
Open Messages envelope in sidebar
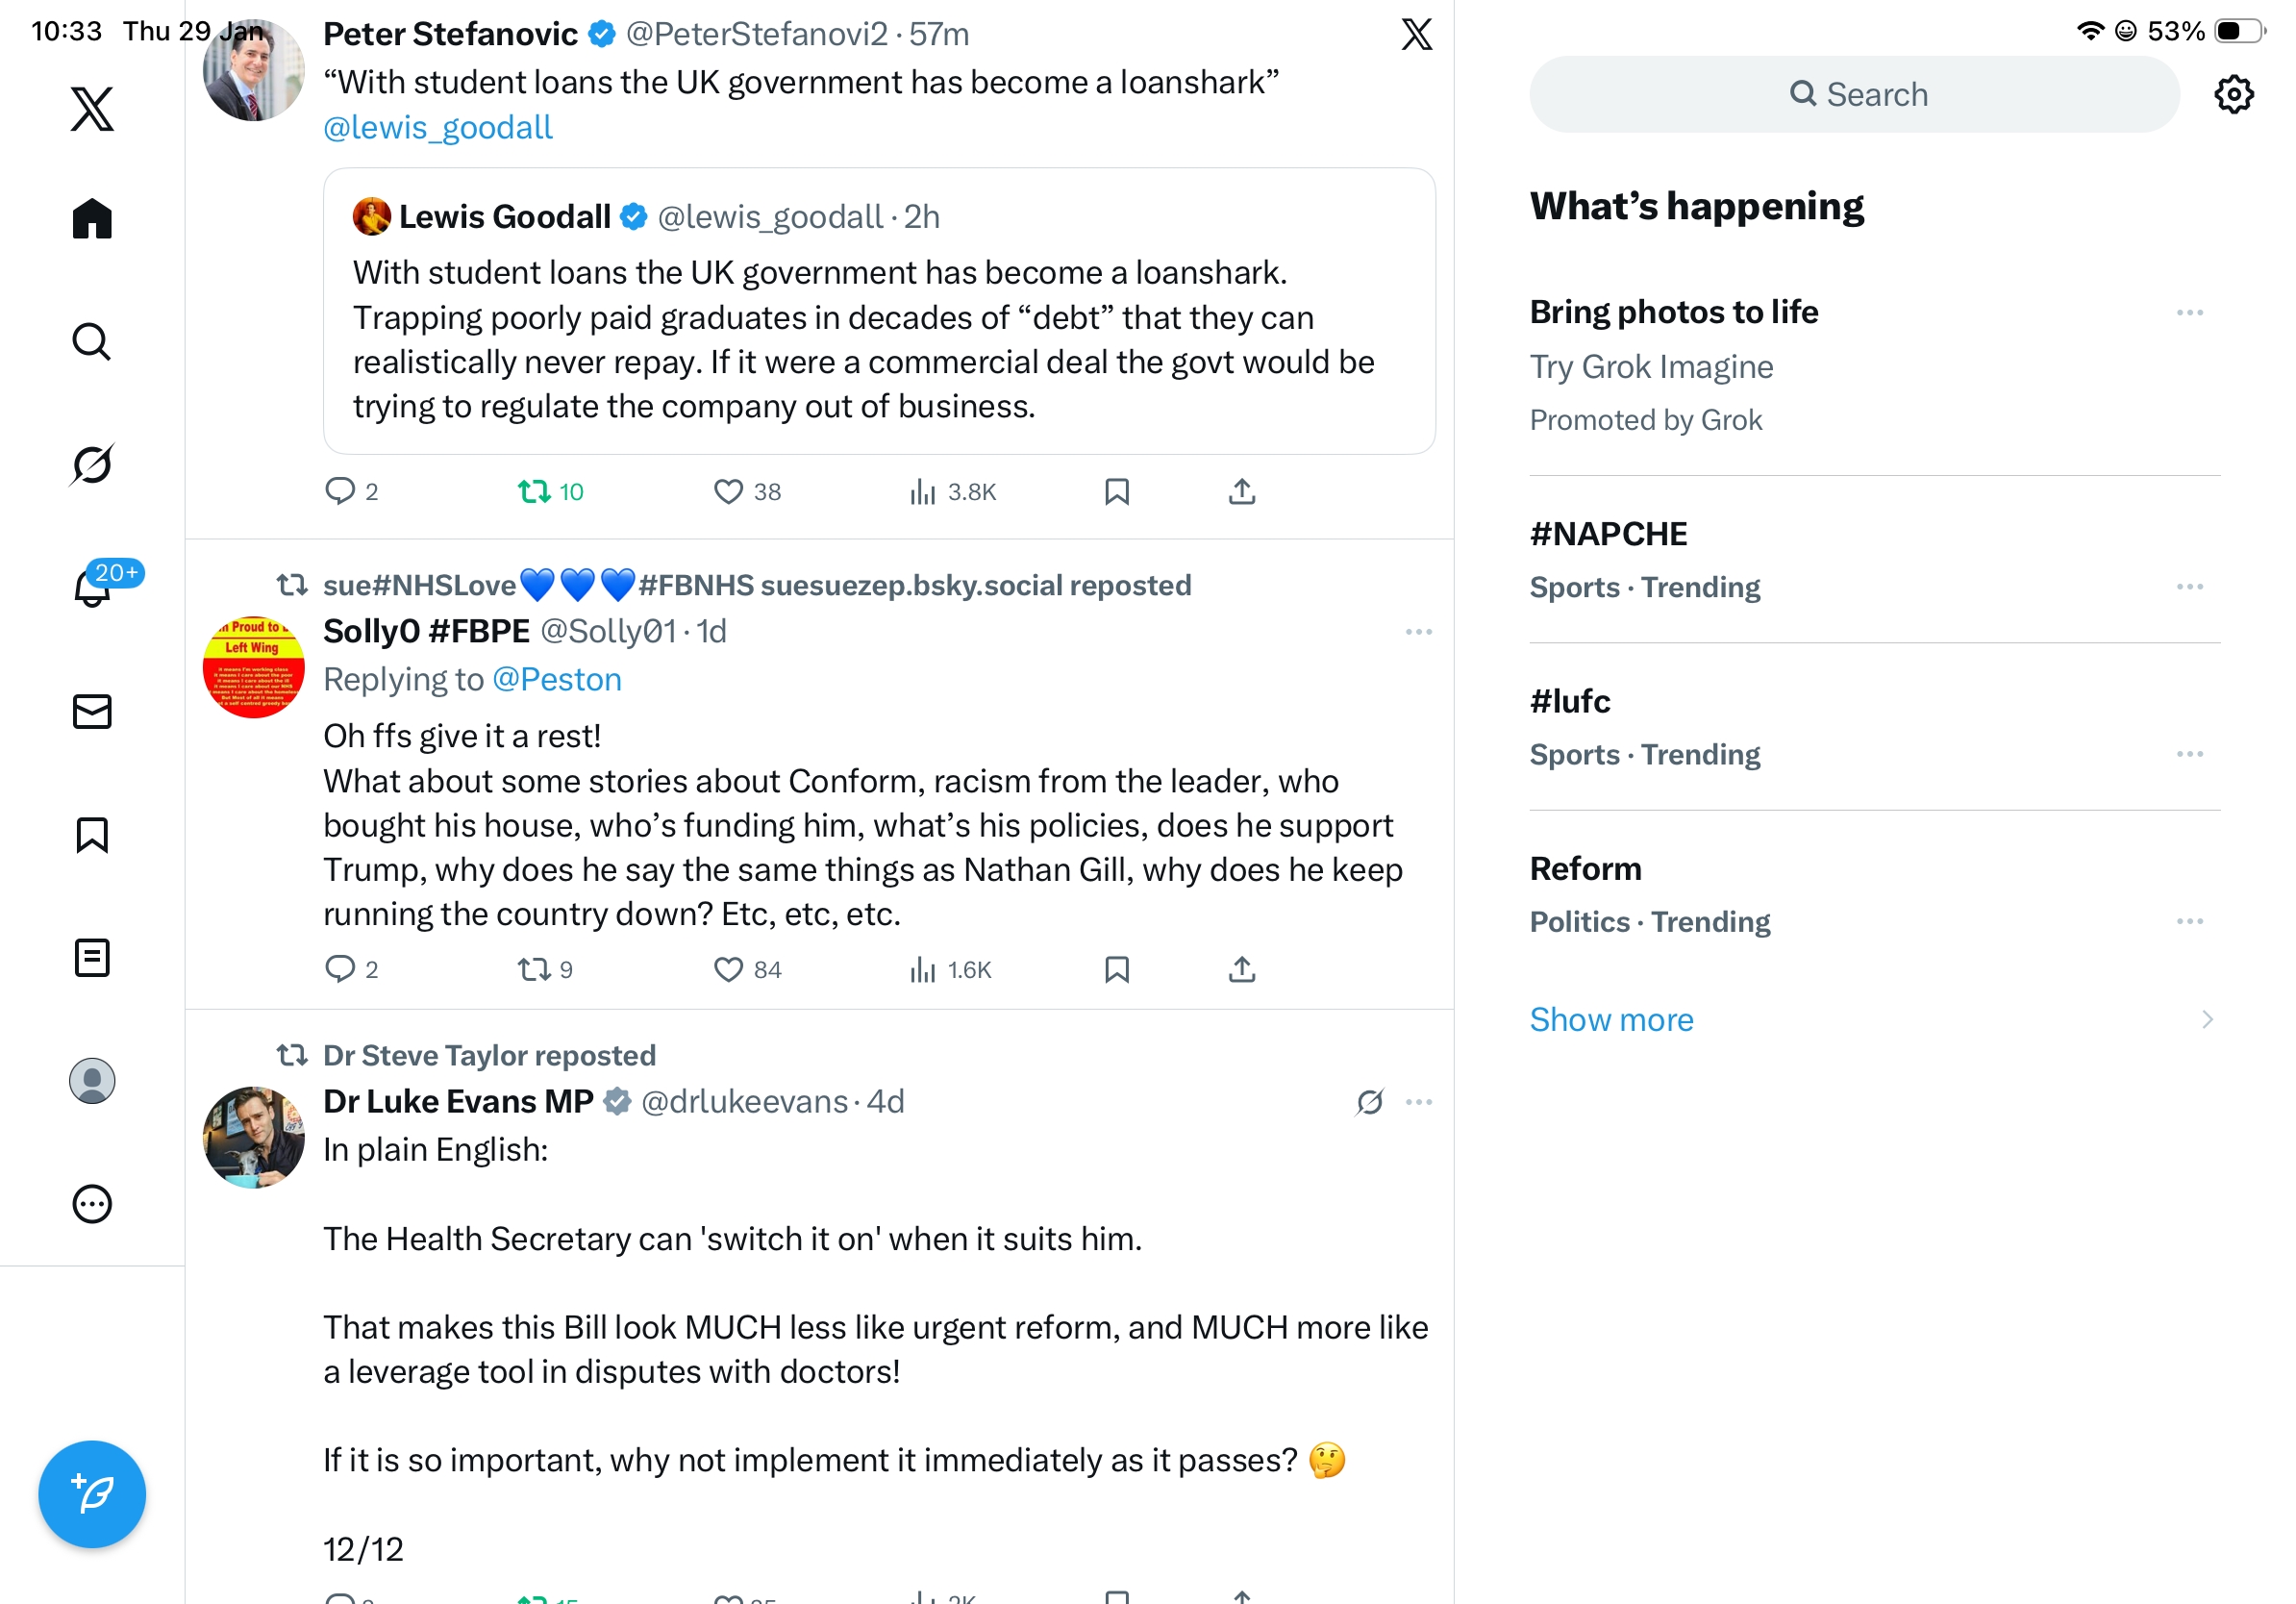(x=92, y=711)
